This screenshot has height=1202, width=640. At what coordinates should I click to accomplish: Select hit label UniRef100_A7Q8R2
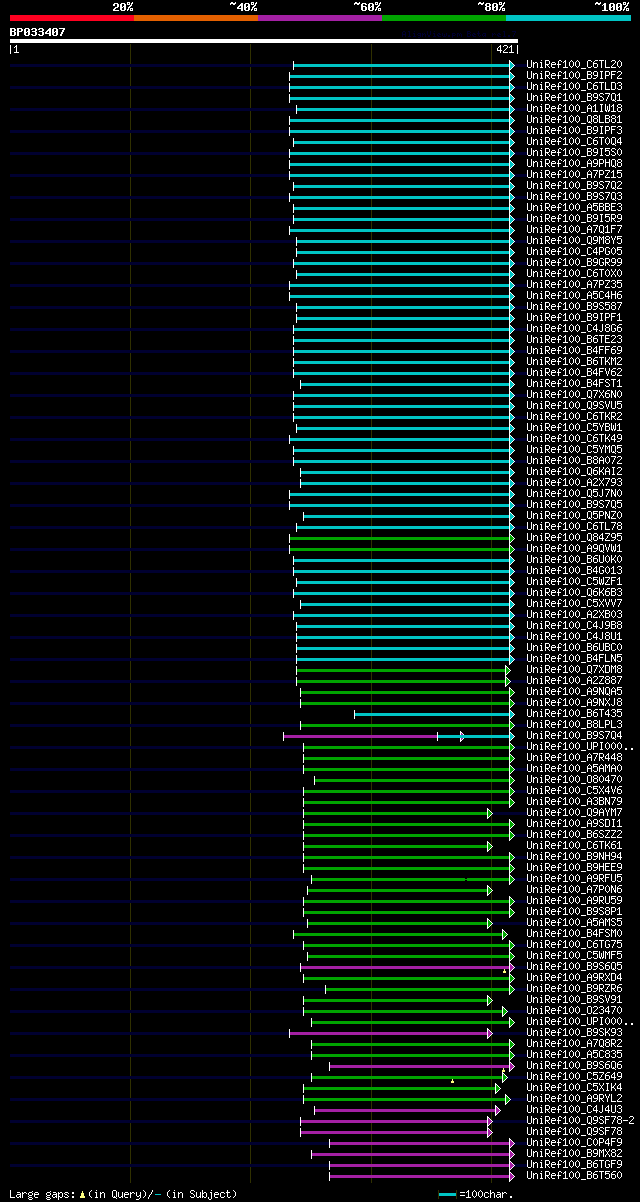(x=574, y=1043)
